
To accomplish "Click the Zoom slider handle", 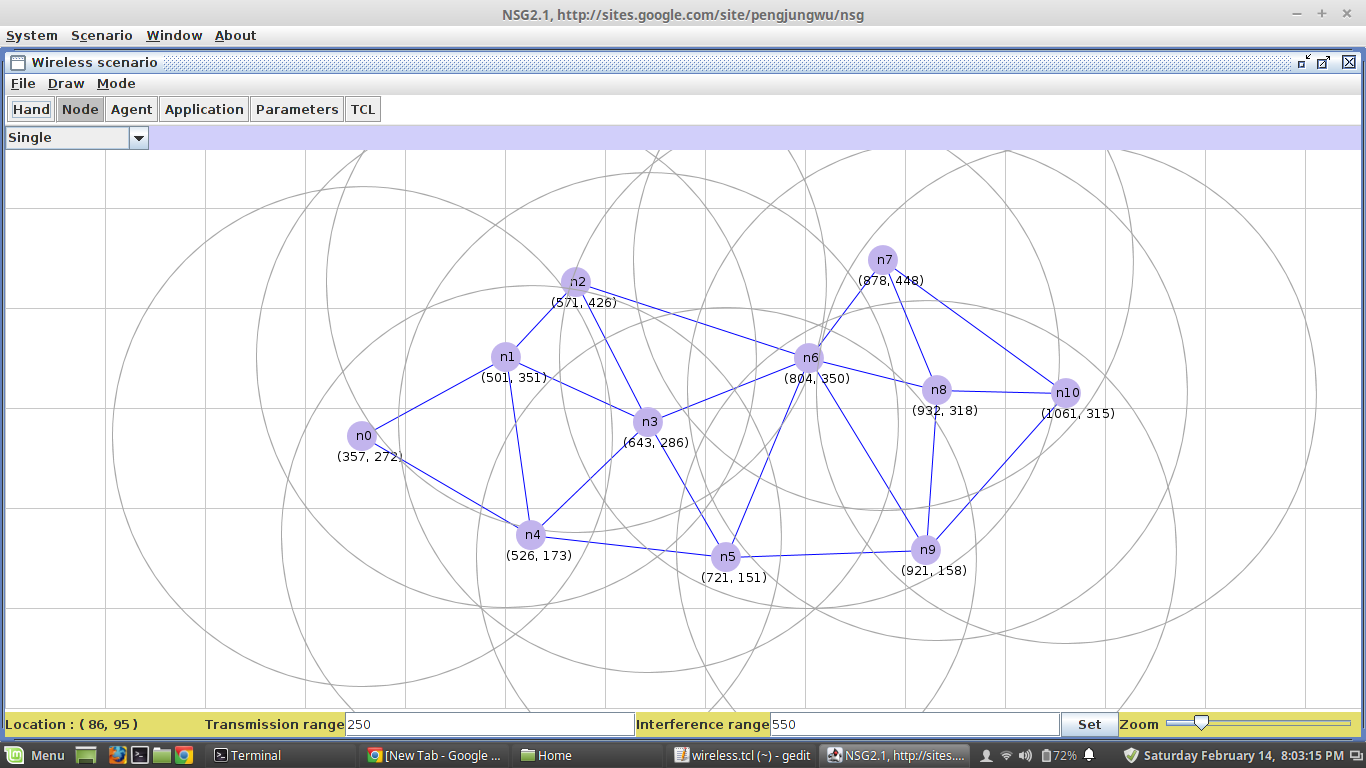I will [x=1200, y=721].
